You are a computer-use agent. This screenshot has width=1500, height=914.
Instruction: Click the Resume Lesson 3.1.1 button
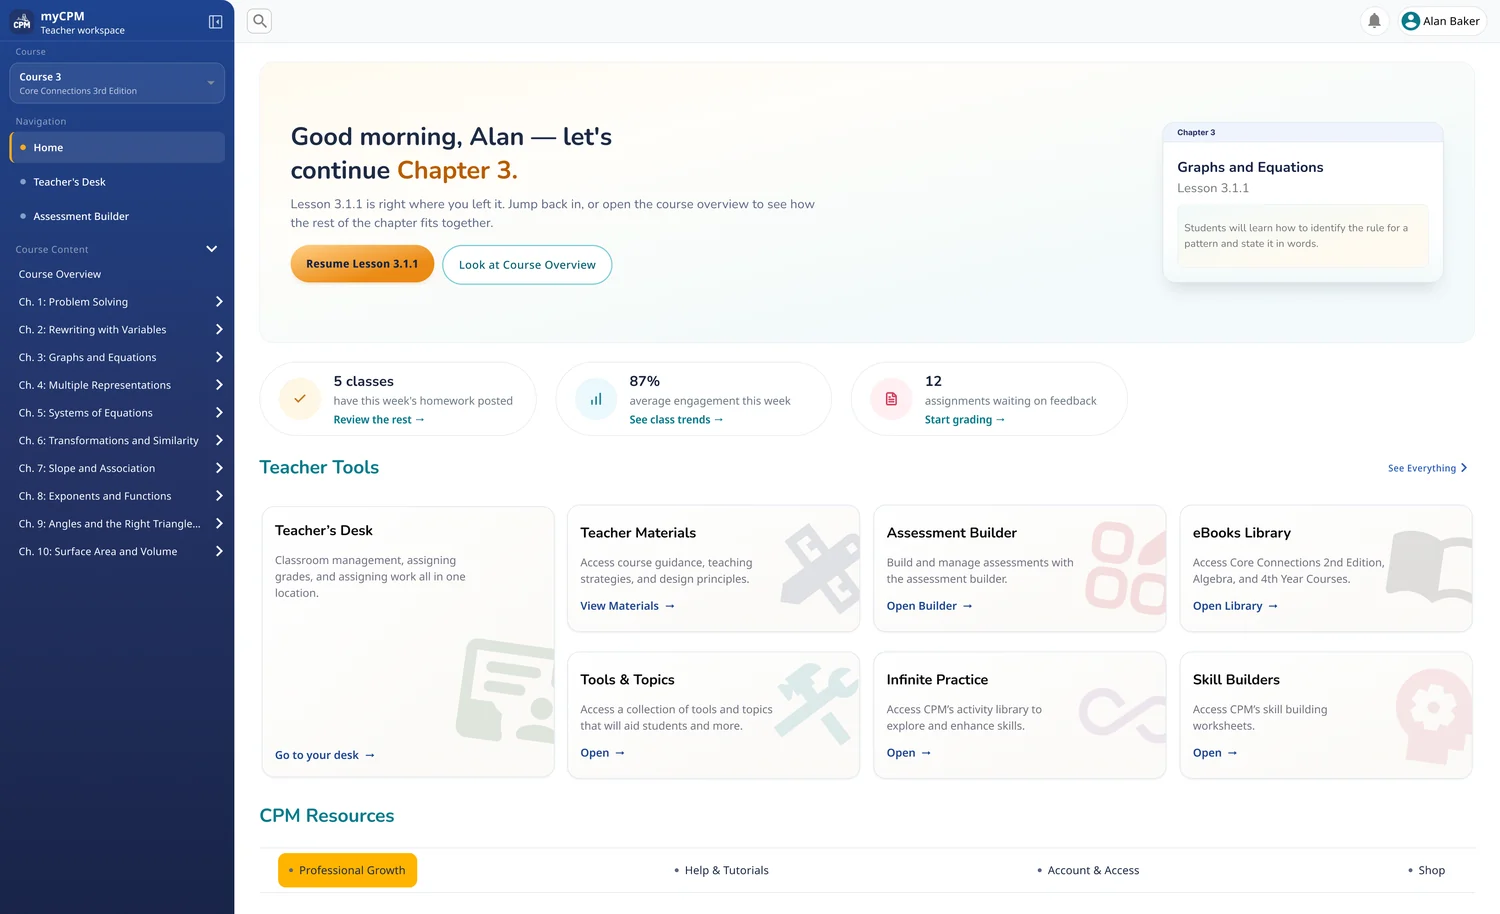point(362,264)
